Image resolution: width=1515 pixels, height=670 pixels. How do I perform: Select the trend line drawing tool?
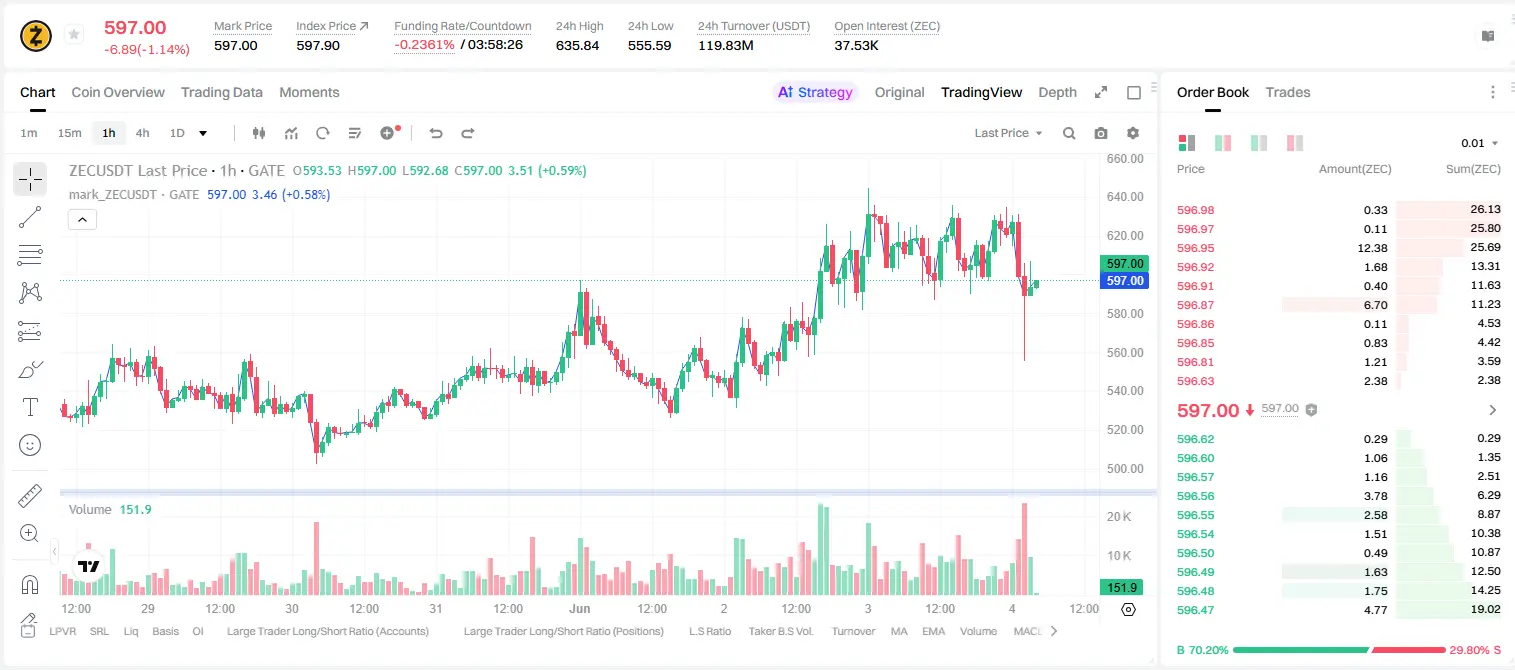[30, 217]
